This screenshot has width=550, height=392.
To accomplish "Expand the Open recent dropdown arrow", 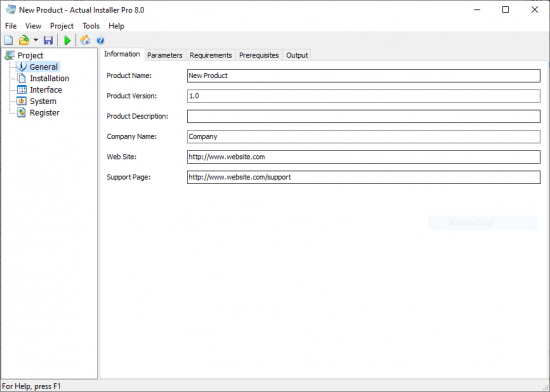I will [35, 40].
